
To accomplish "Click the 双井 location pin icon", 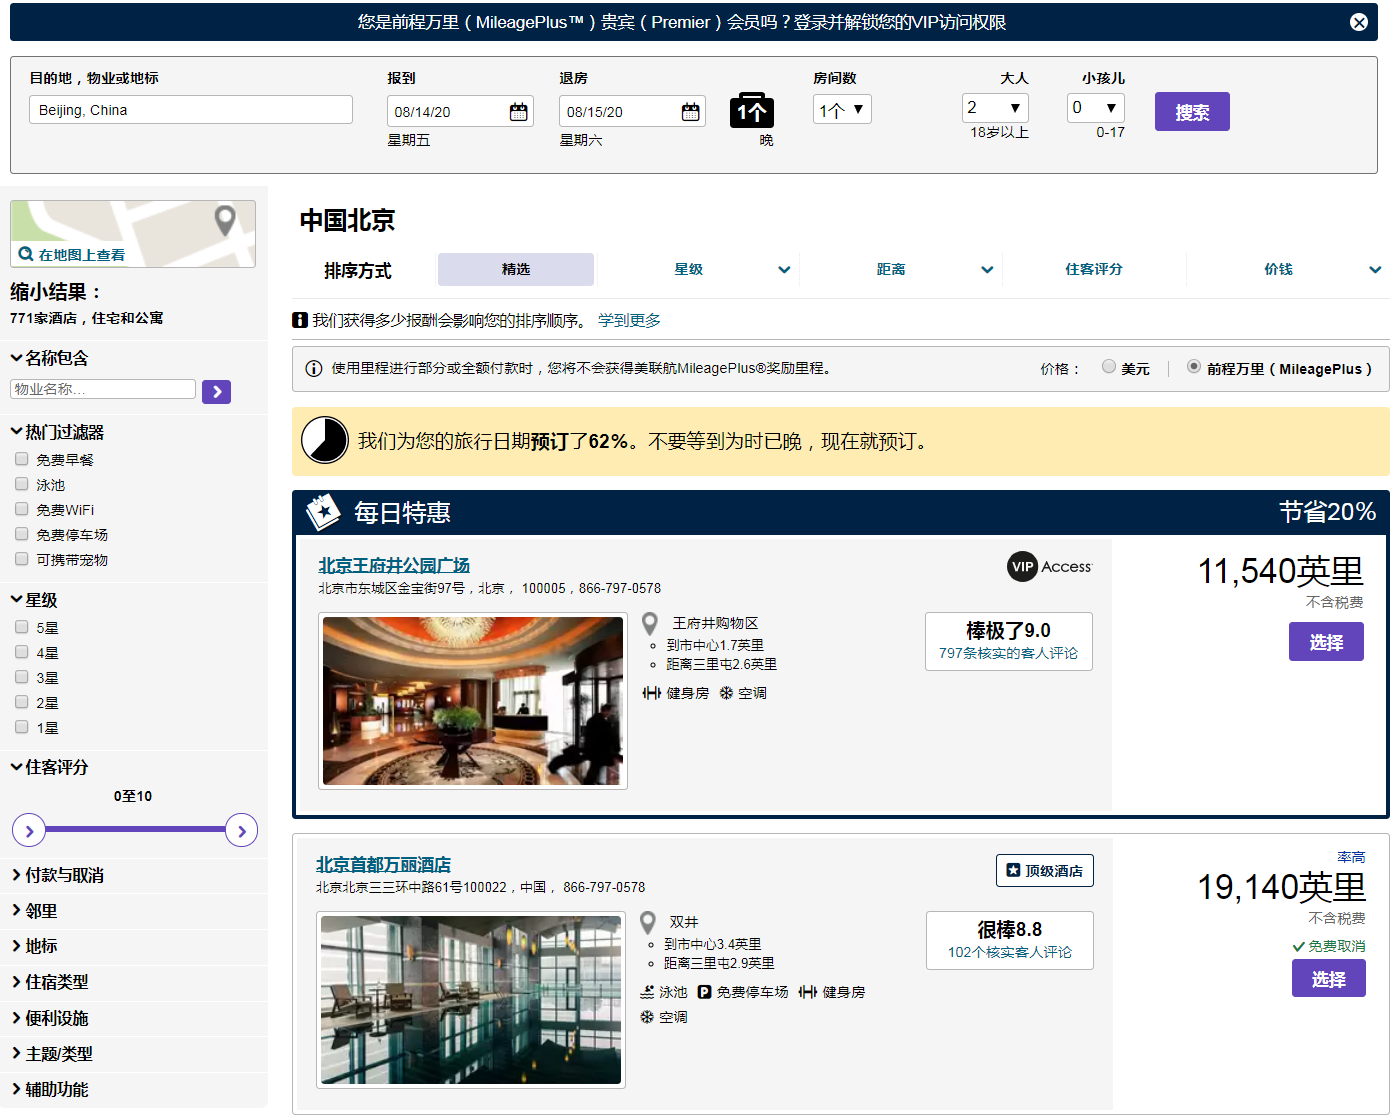I will tap(648, 922).
